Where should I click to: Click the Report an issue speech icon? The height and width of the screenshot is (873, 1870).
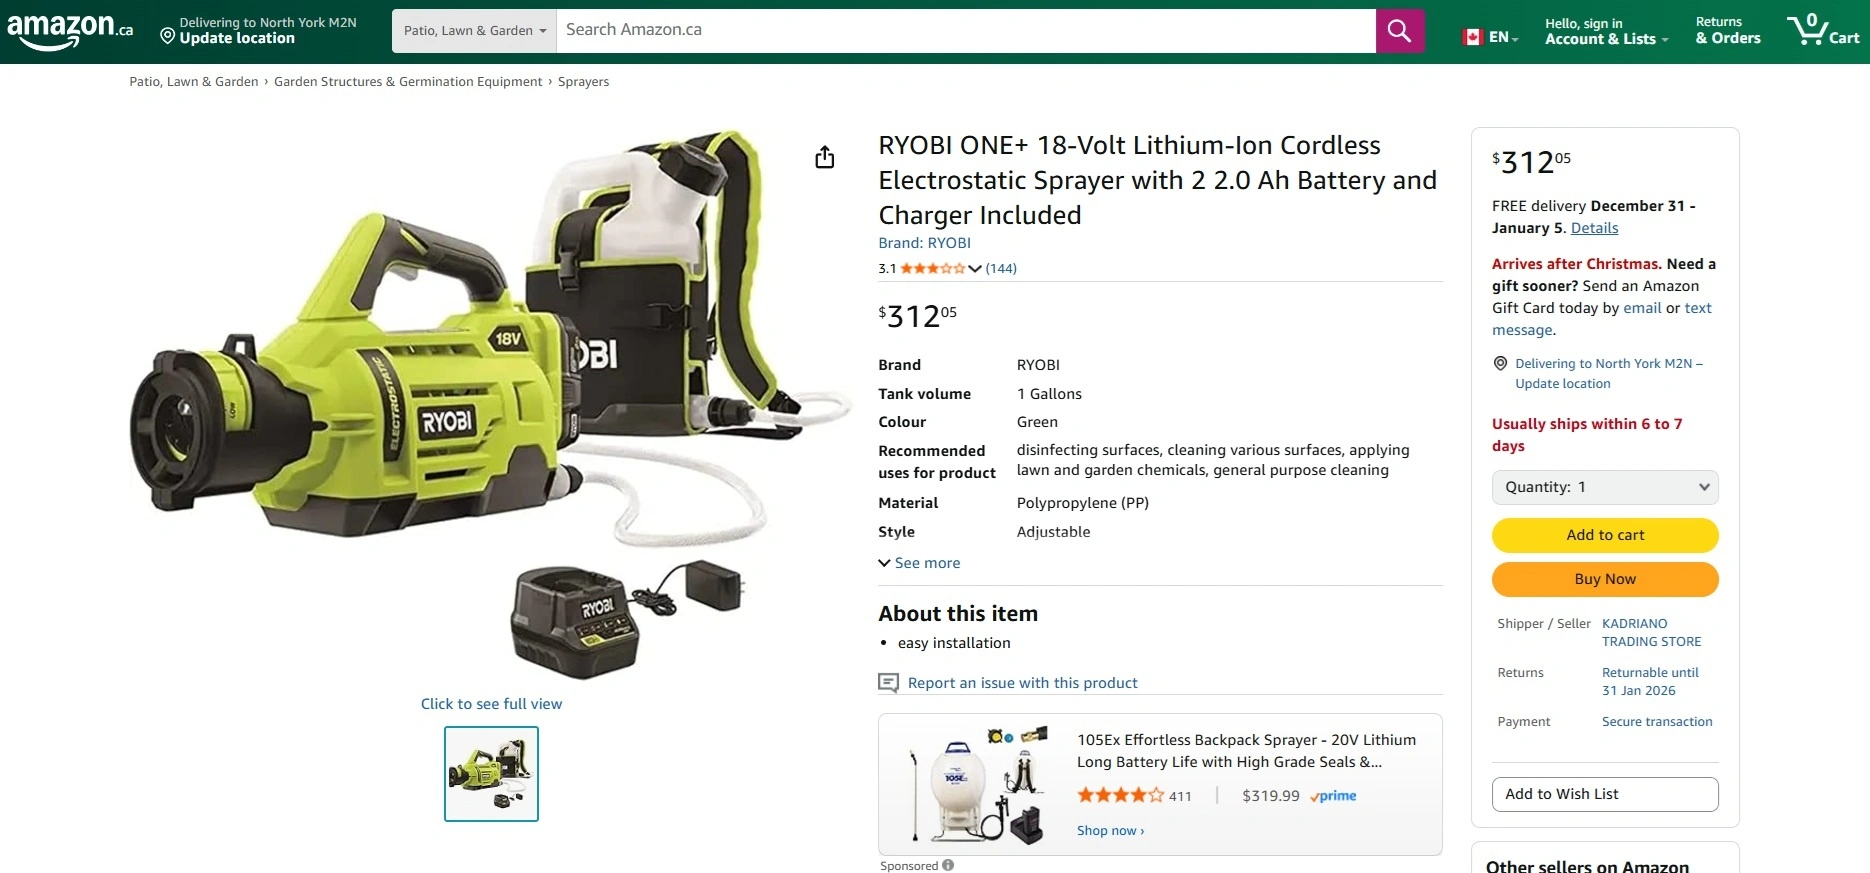(x=888, y=683)
